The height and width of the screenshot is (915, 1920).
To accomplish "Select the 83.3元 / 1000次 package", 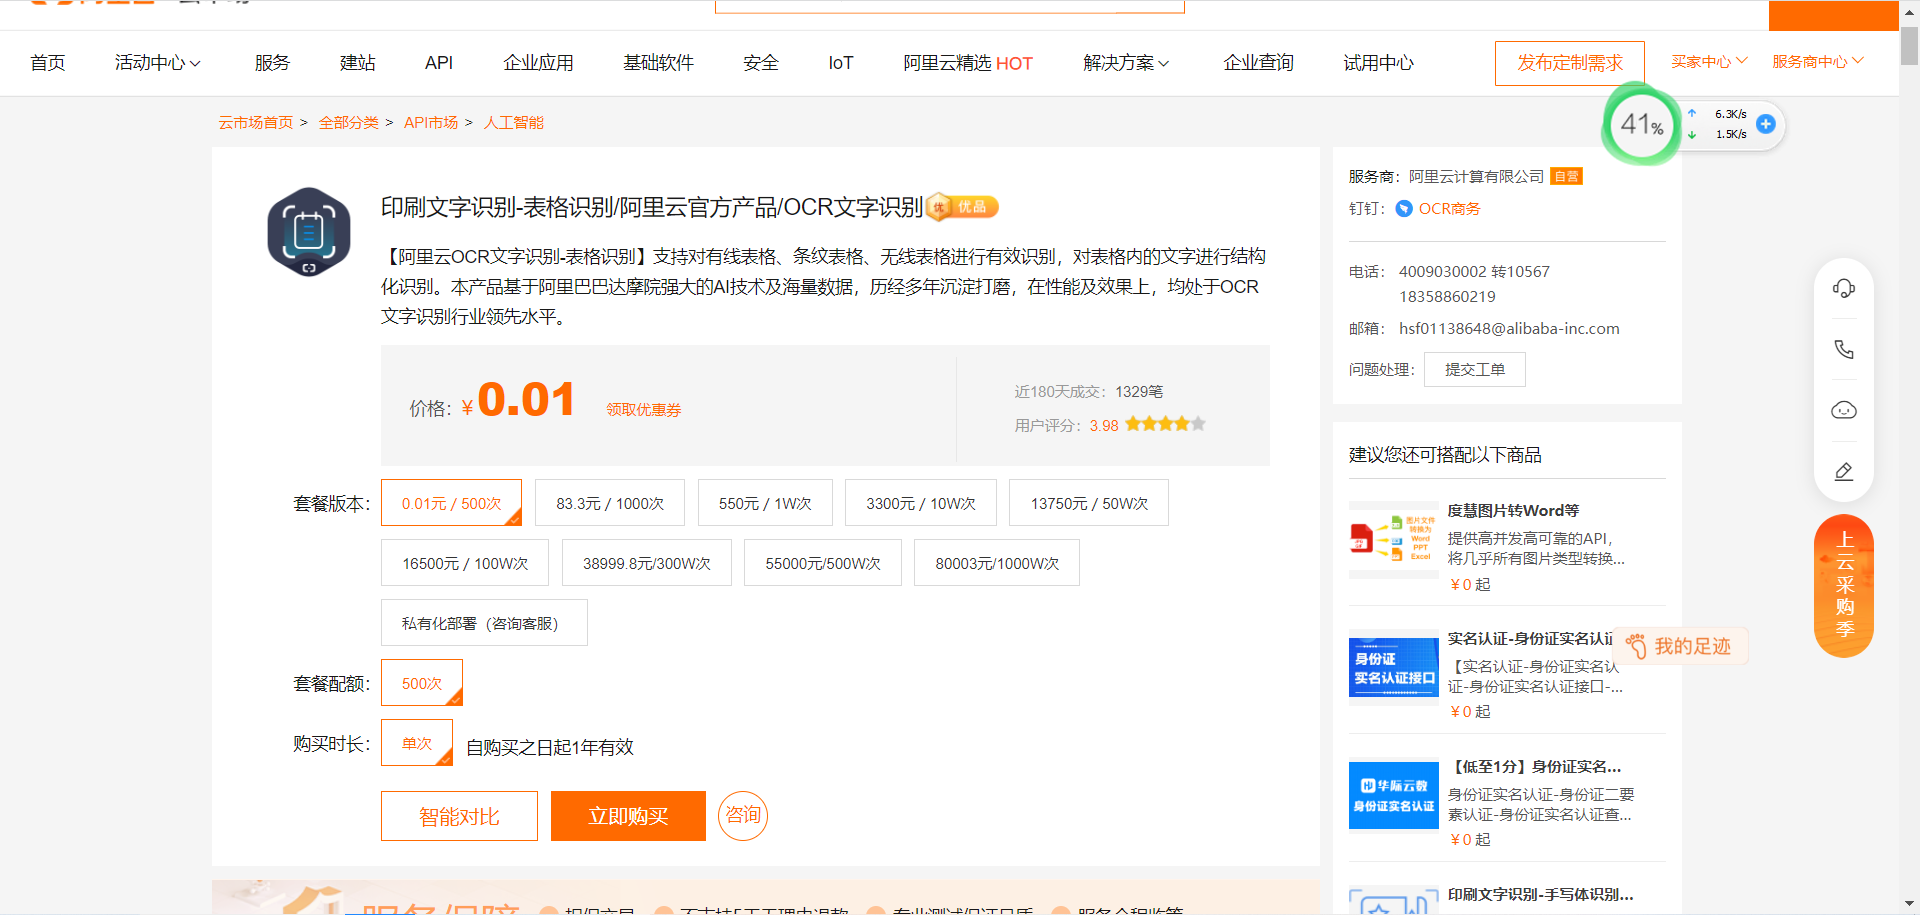I will point(610,503).
